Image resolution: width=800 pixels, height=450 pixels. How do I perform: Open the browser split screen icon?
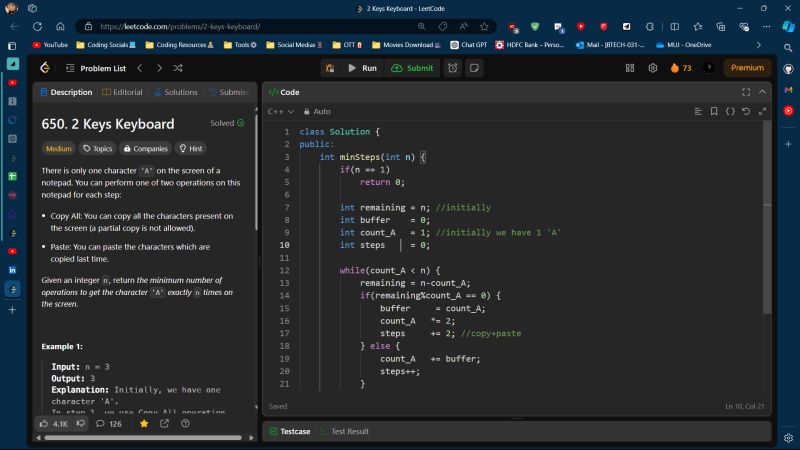tap(674, 27)
